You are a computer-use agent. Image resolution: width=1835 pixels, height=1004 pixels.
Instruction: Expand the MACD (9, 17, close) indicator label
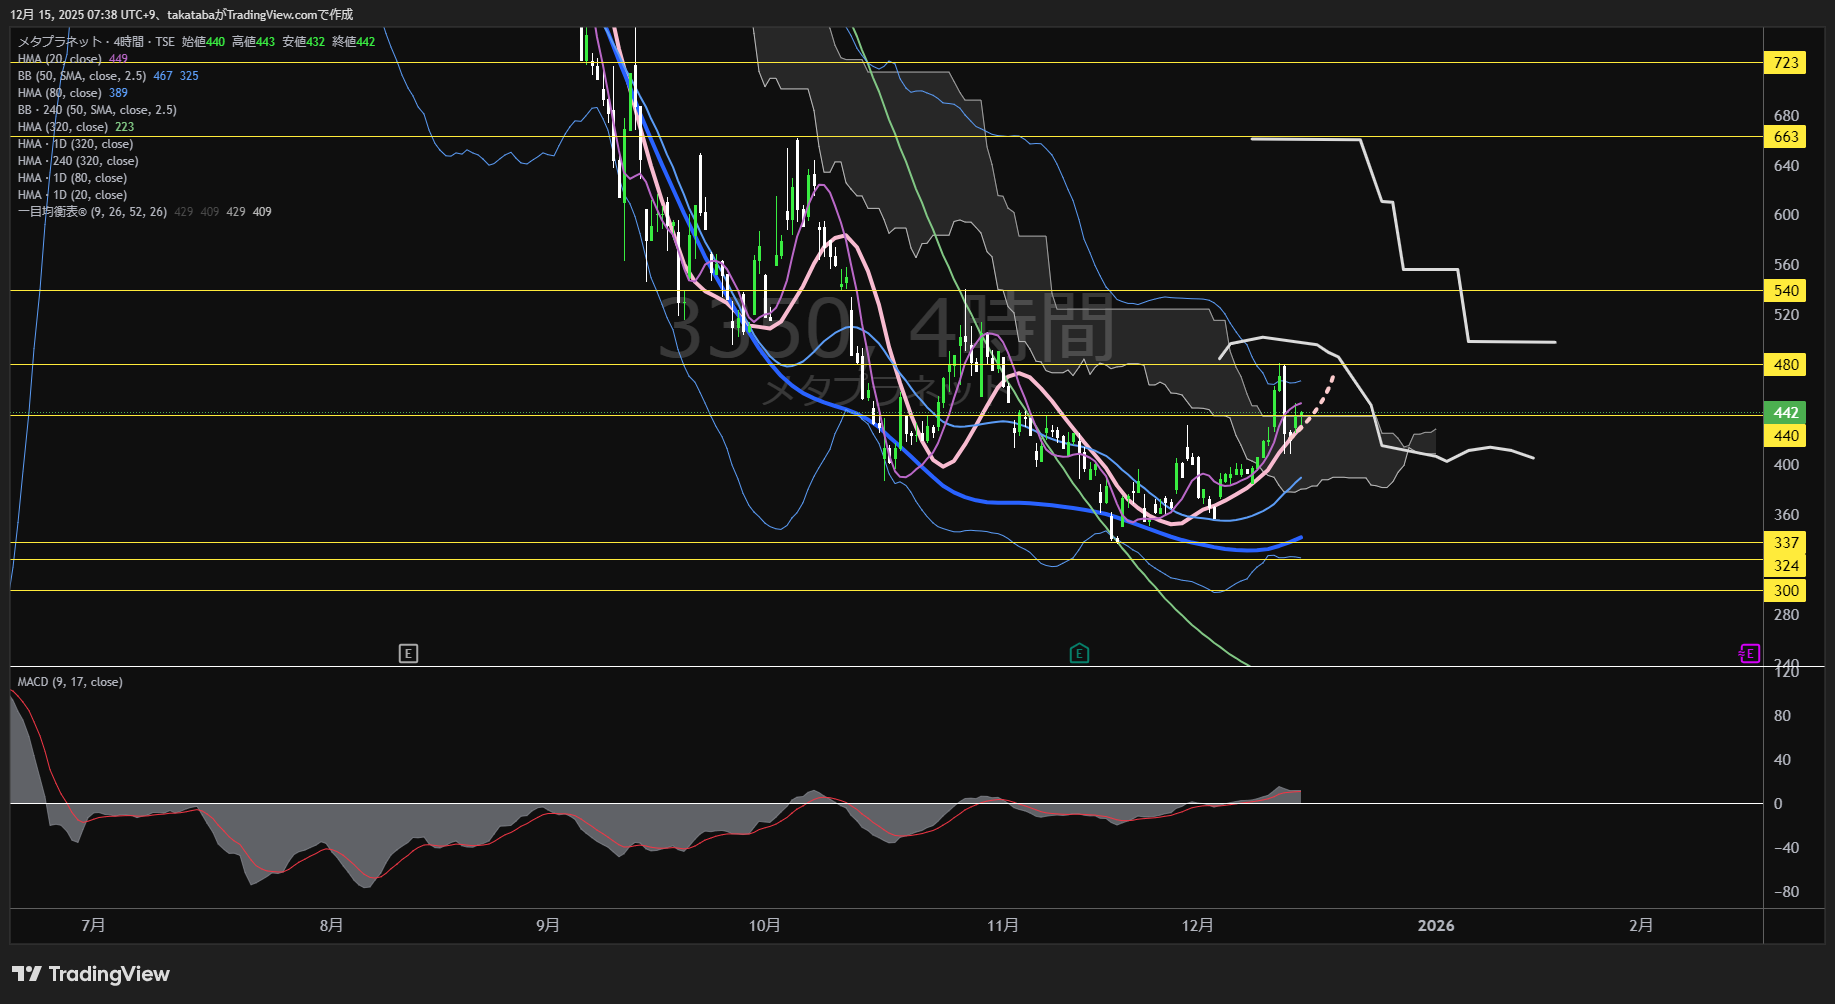[x=70, y=682]
